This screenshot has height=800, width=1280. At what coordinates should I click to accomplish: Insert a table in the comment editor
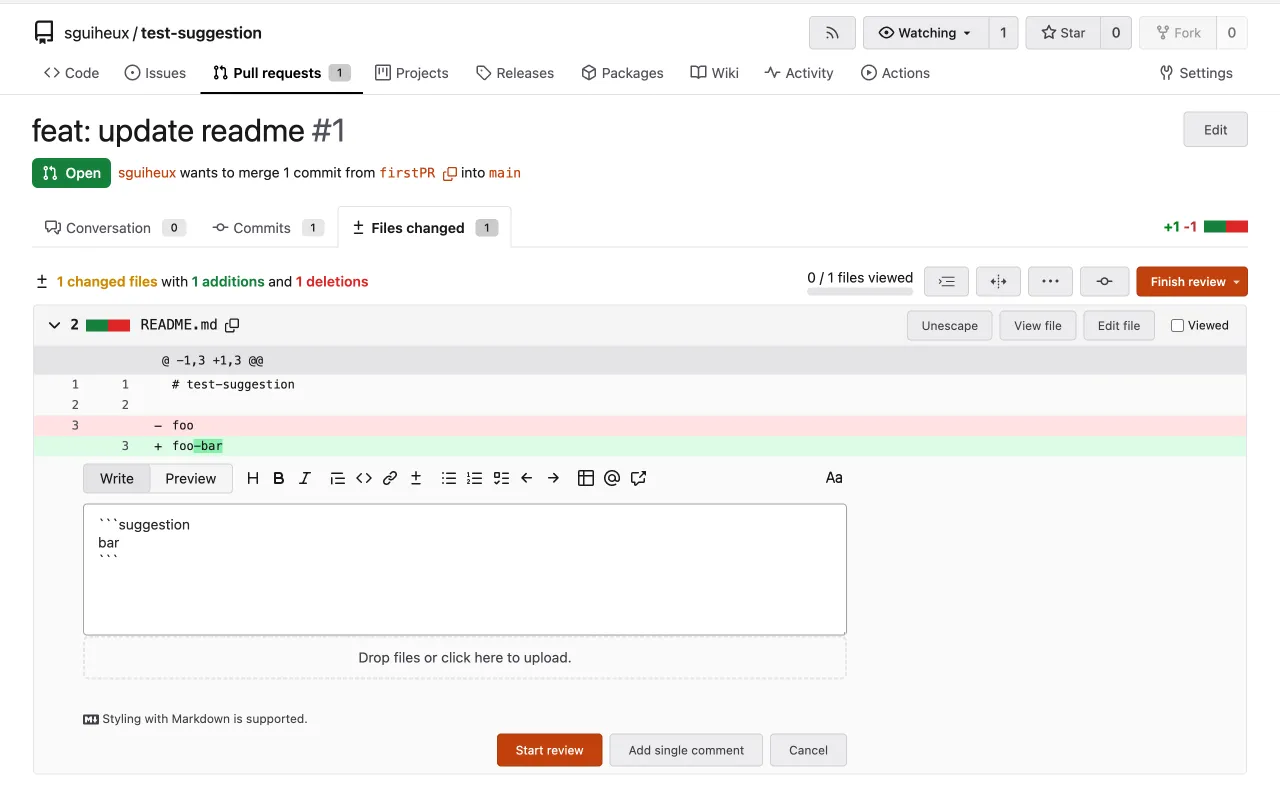click(586, 478)
